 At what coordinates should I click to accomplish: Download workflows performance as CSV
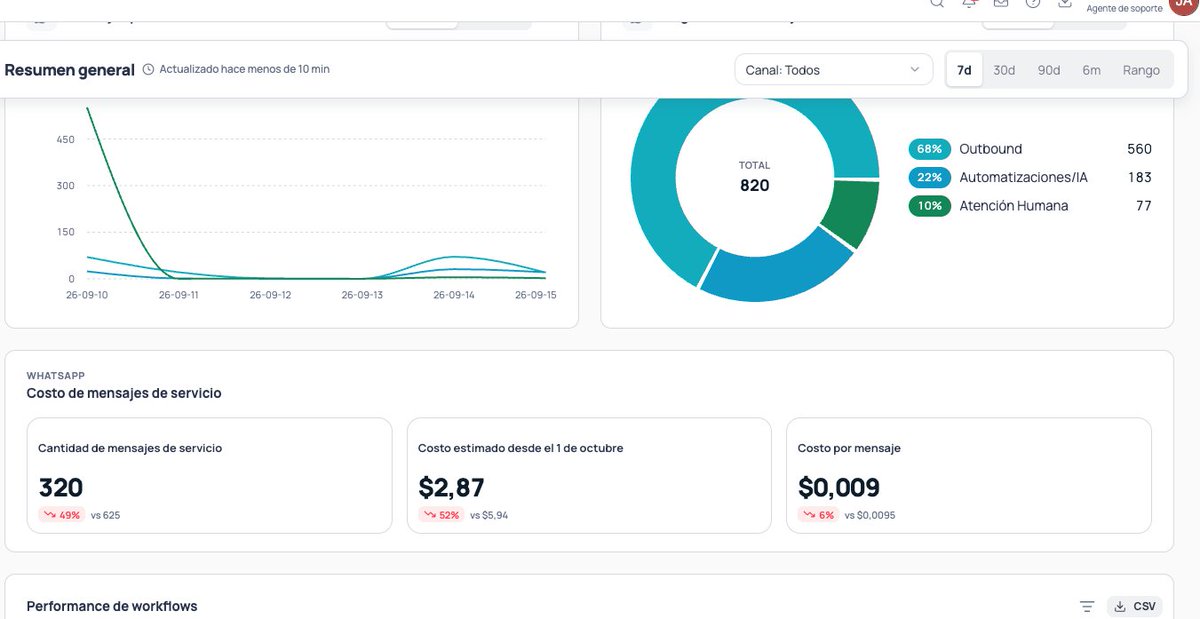[x=1135, y=606]
